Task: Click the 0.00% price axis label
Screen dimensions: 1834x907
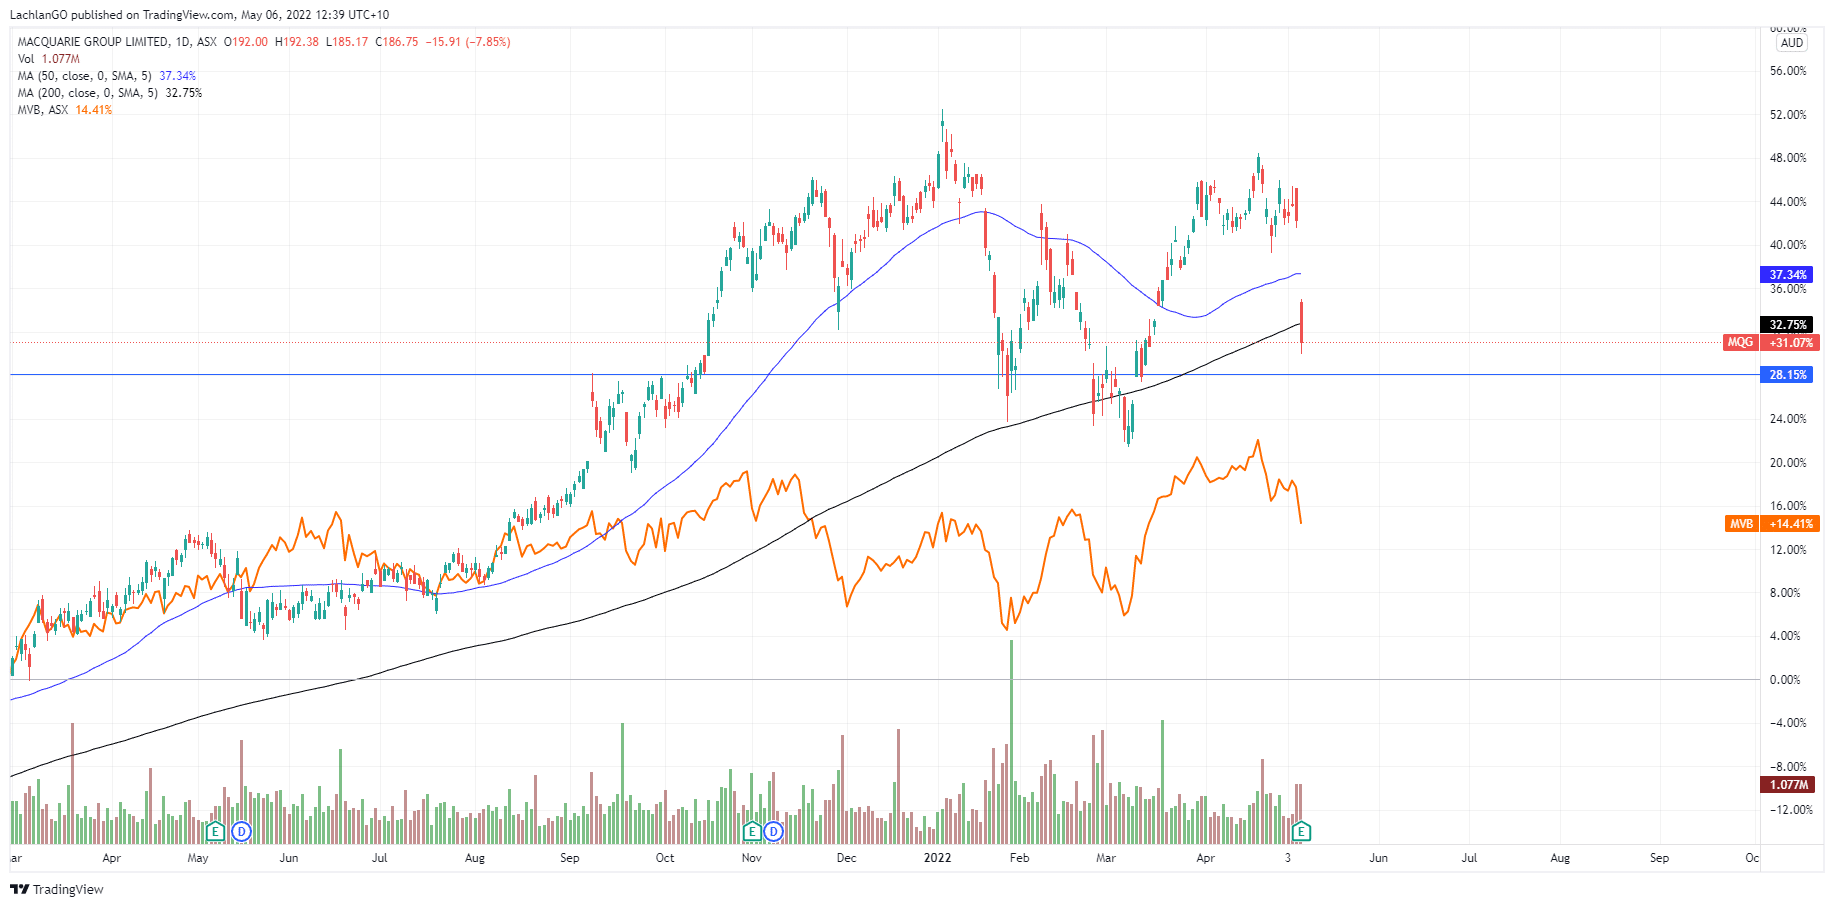Action: click(x=1785, y=680)
